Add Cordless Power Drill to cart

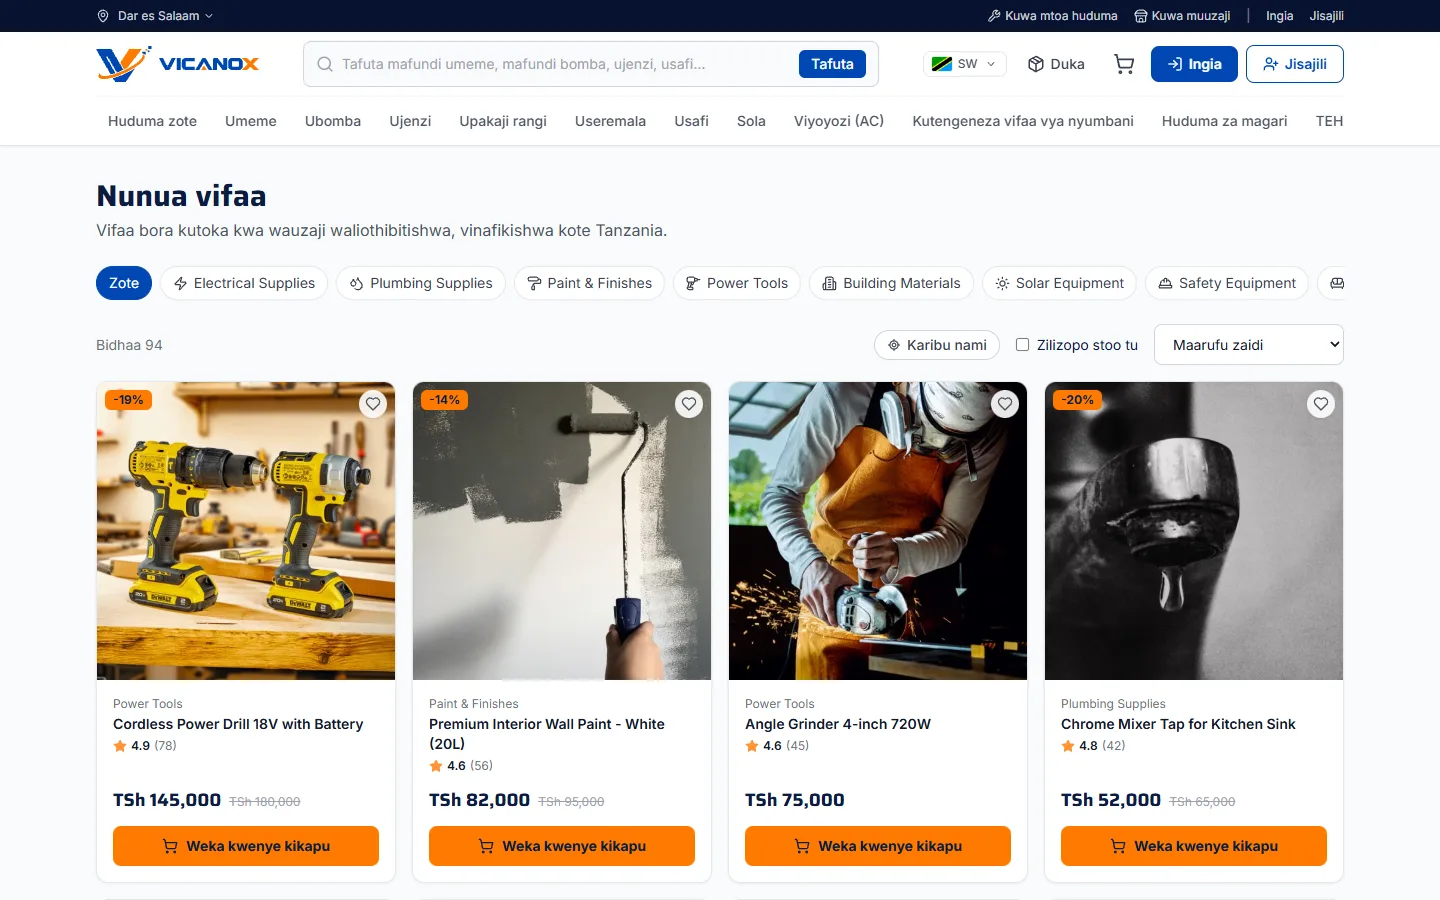tap(246, 846)
